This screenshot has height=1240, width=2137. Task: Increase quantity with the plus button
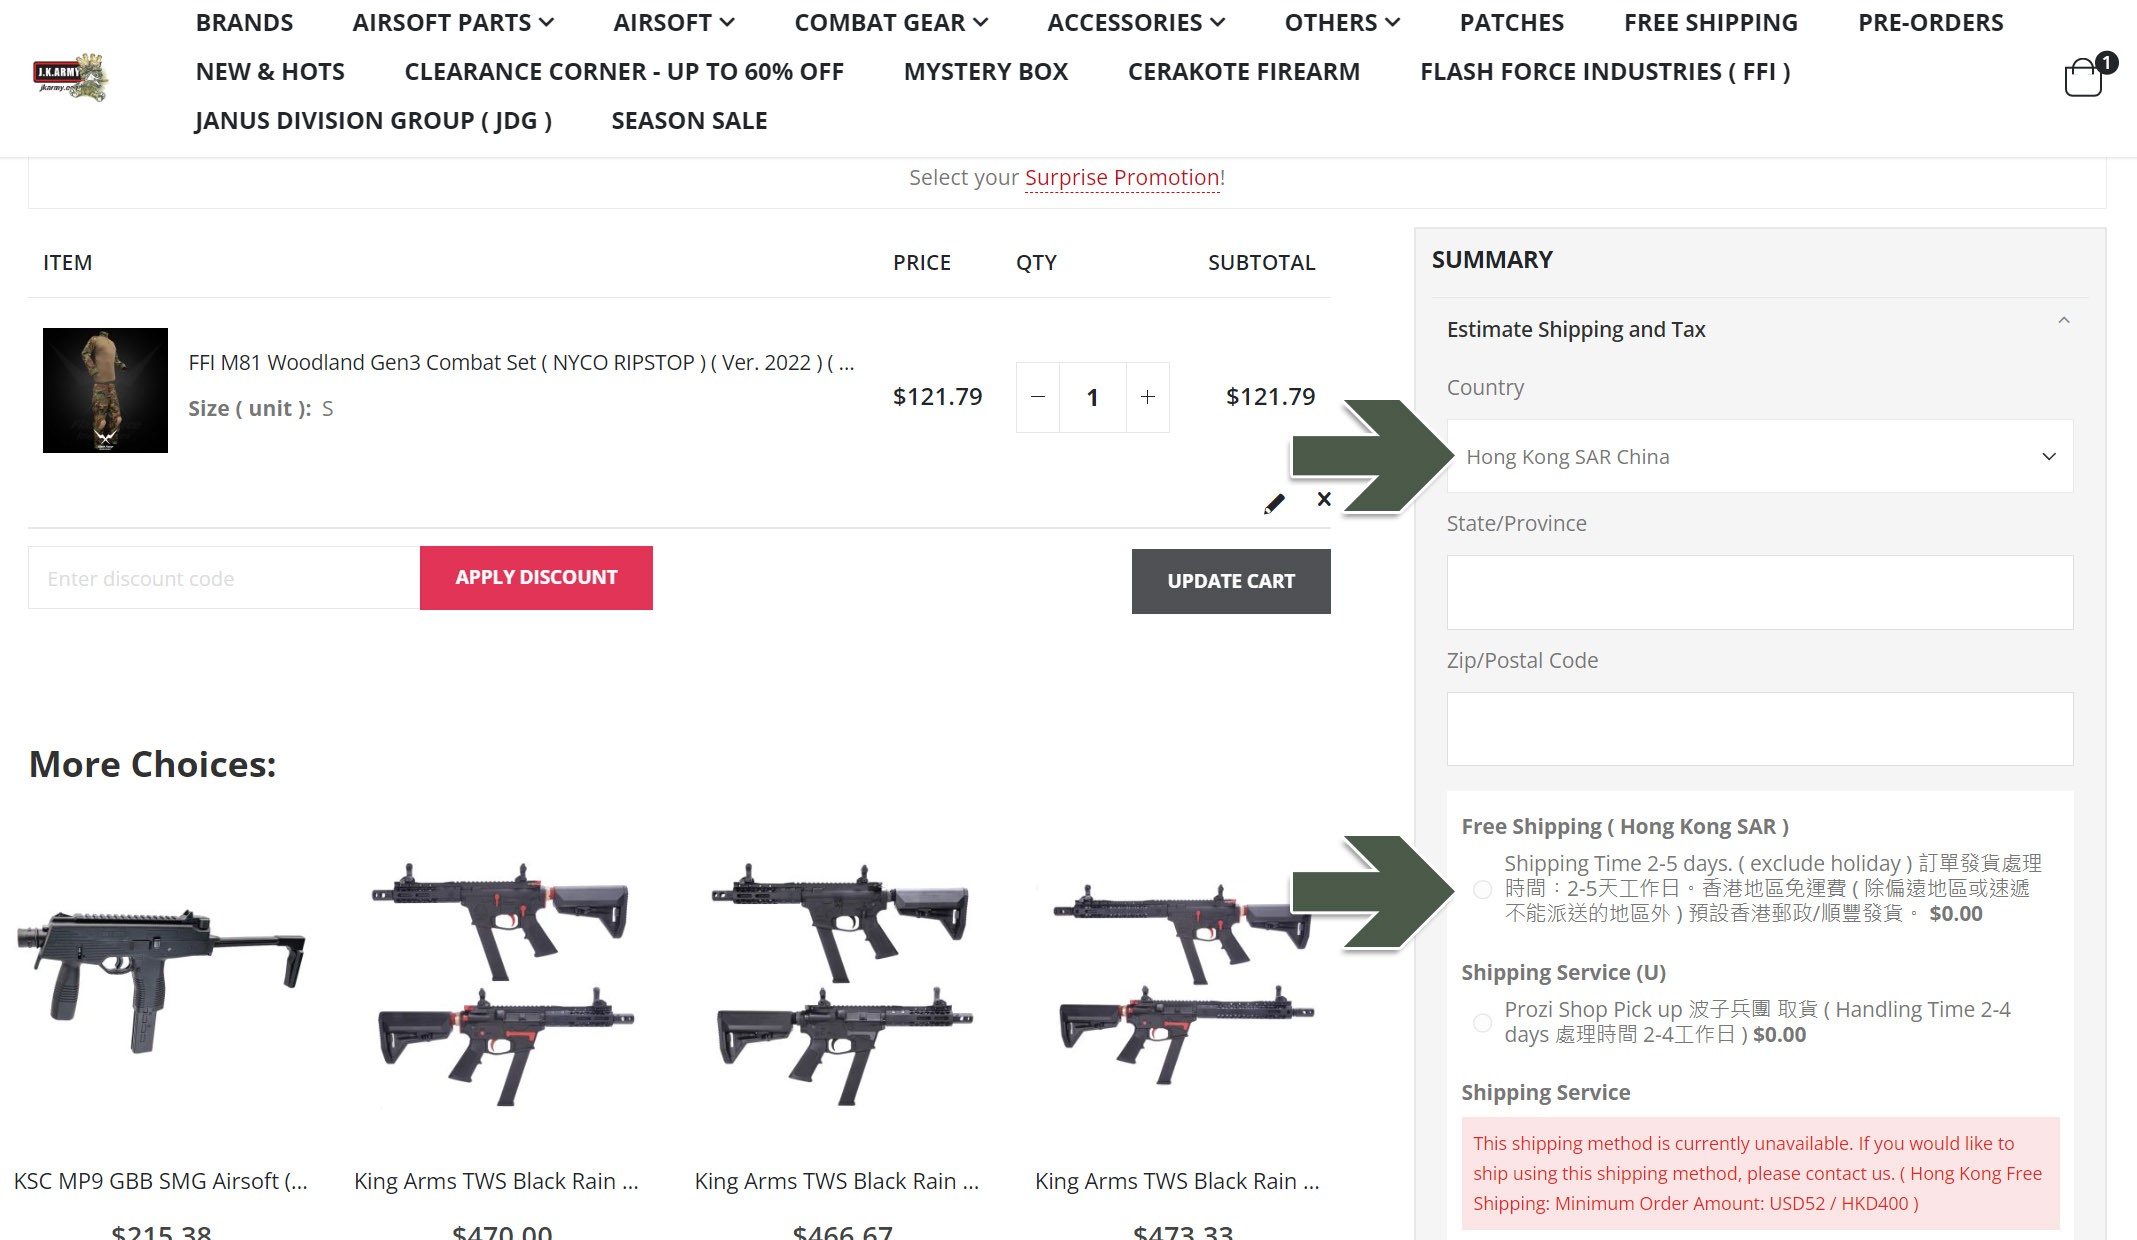pyautogui.click(x=1148, y=397)
